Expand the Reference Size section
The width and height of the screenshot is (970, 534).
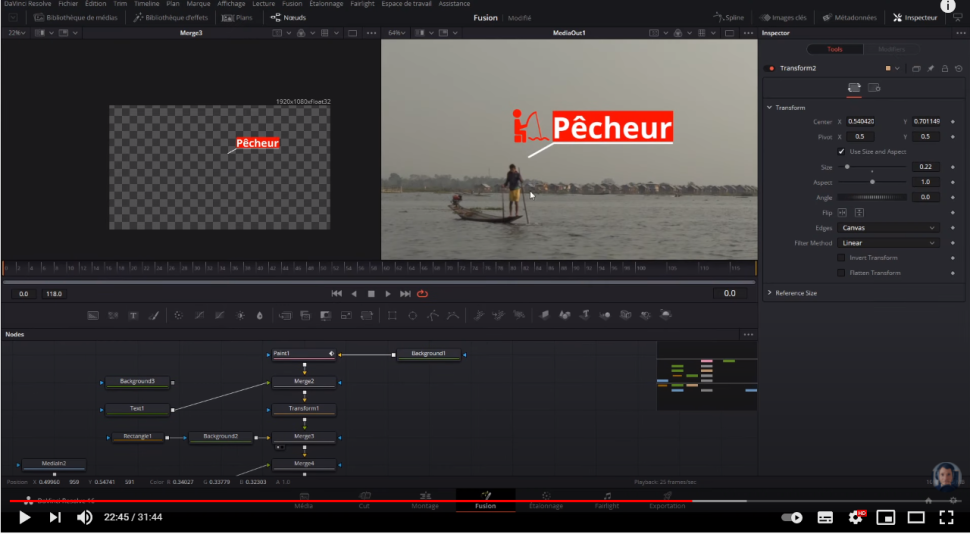coord(770,293)
